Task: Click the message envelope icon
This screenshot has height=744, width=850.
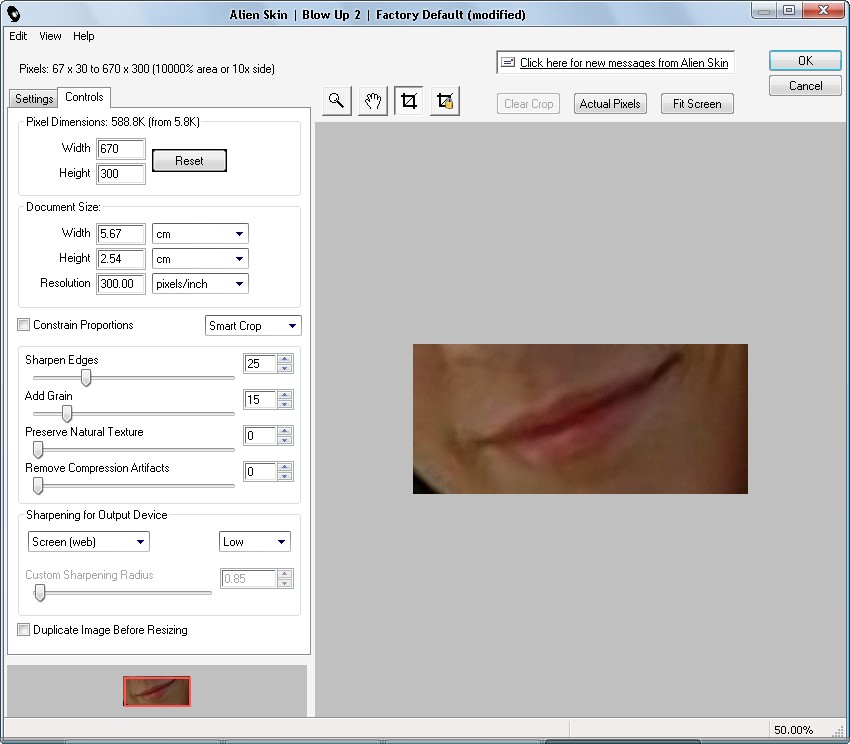Action: tap(508, 62)
